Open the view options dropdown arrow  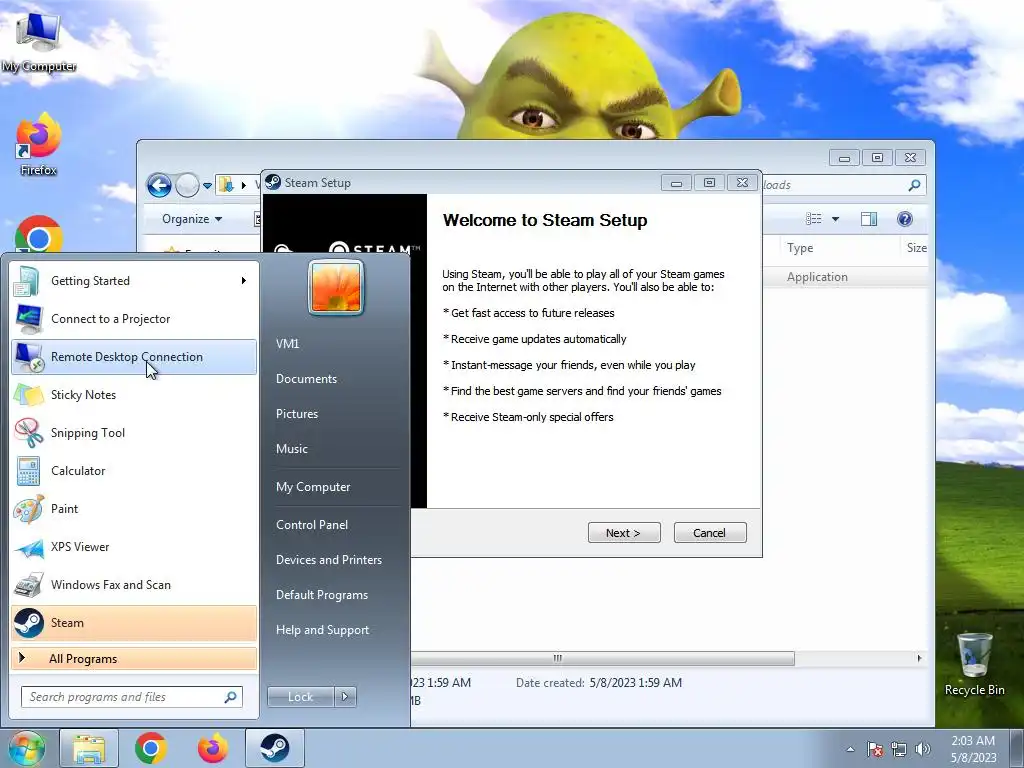[x=835, y=219]
